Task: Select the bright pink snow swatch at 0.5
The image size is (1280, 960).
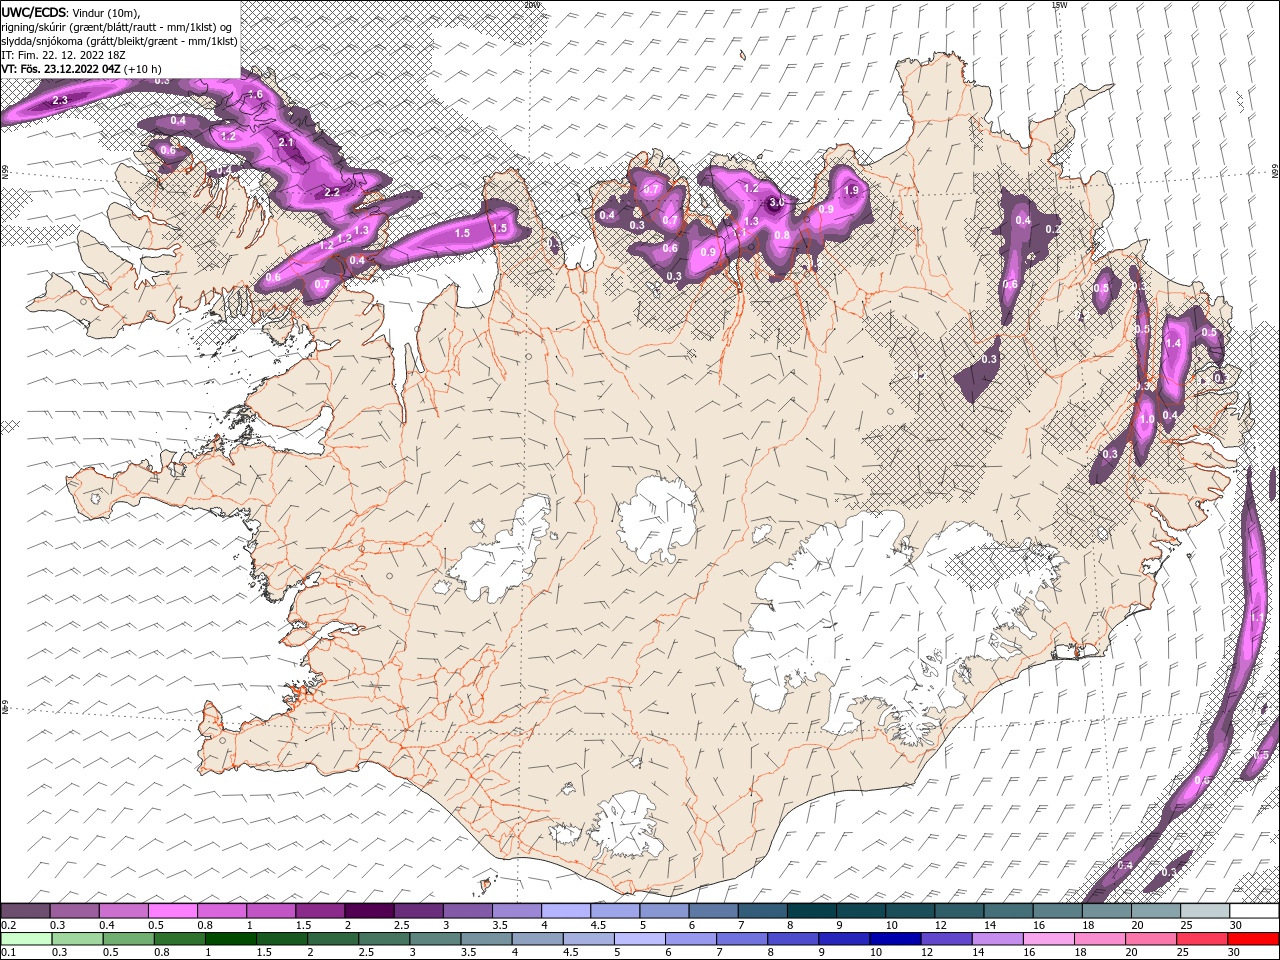Action: point(172,911)
